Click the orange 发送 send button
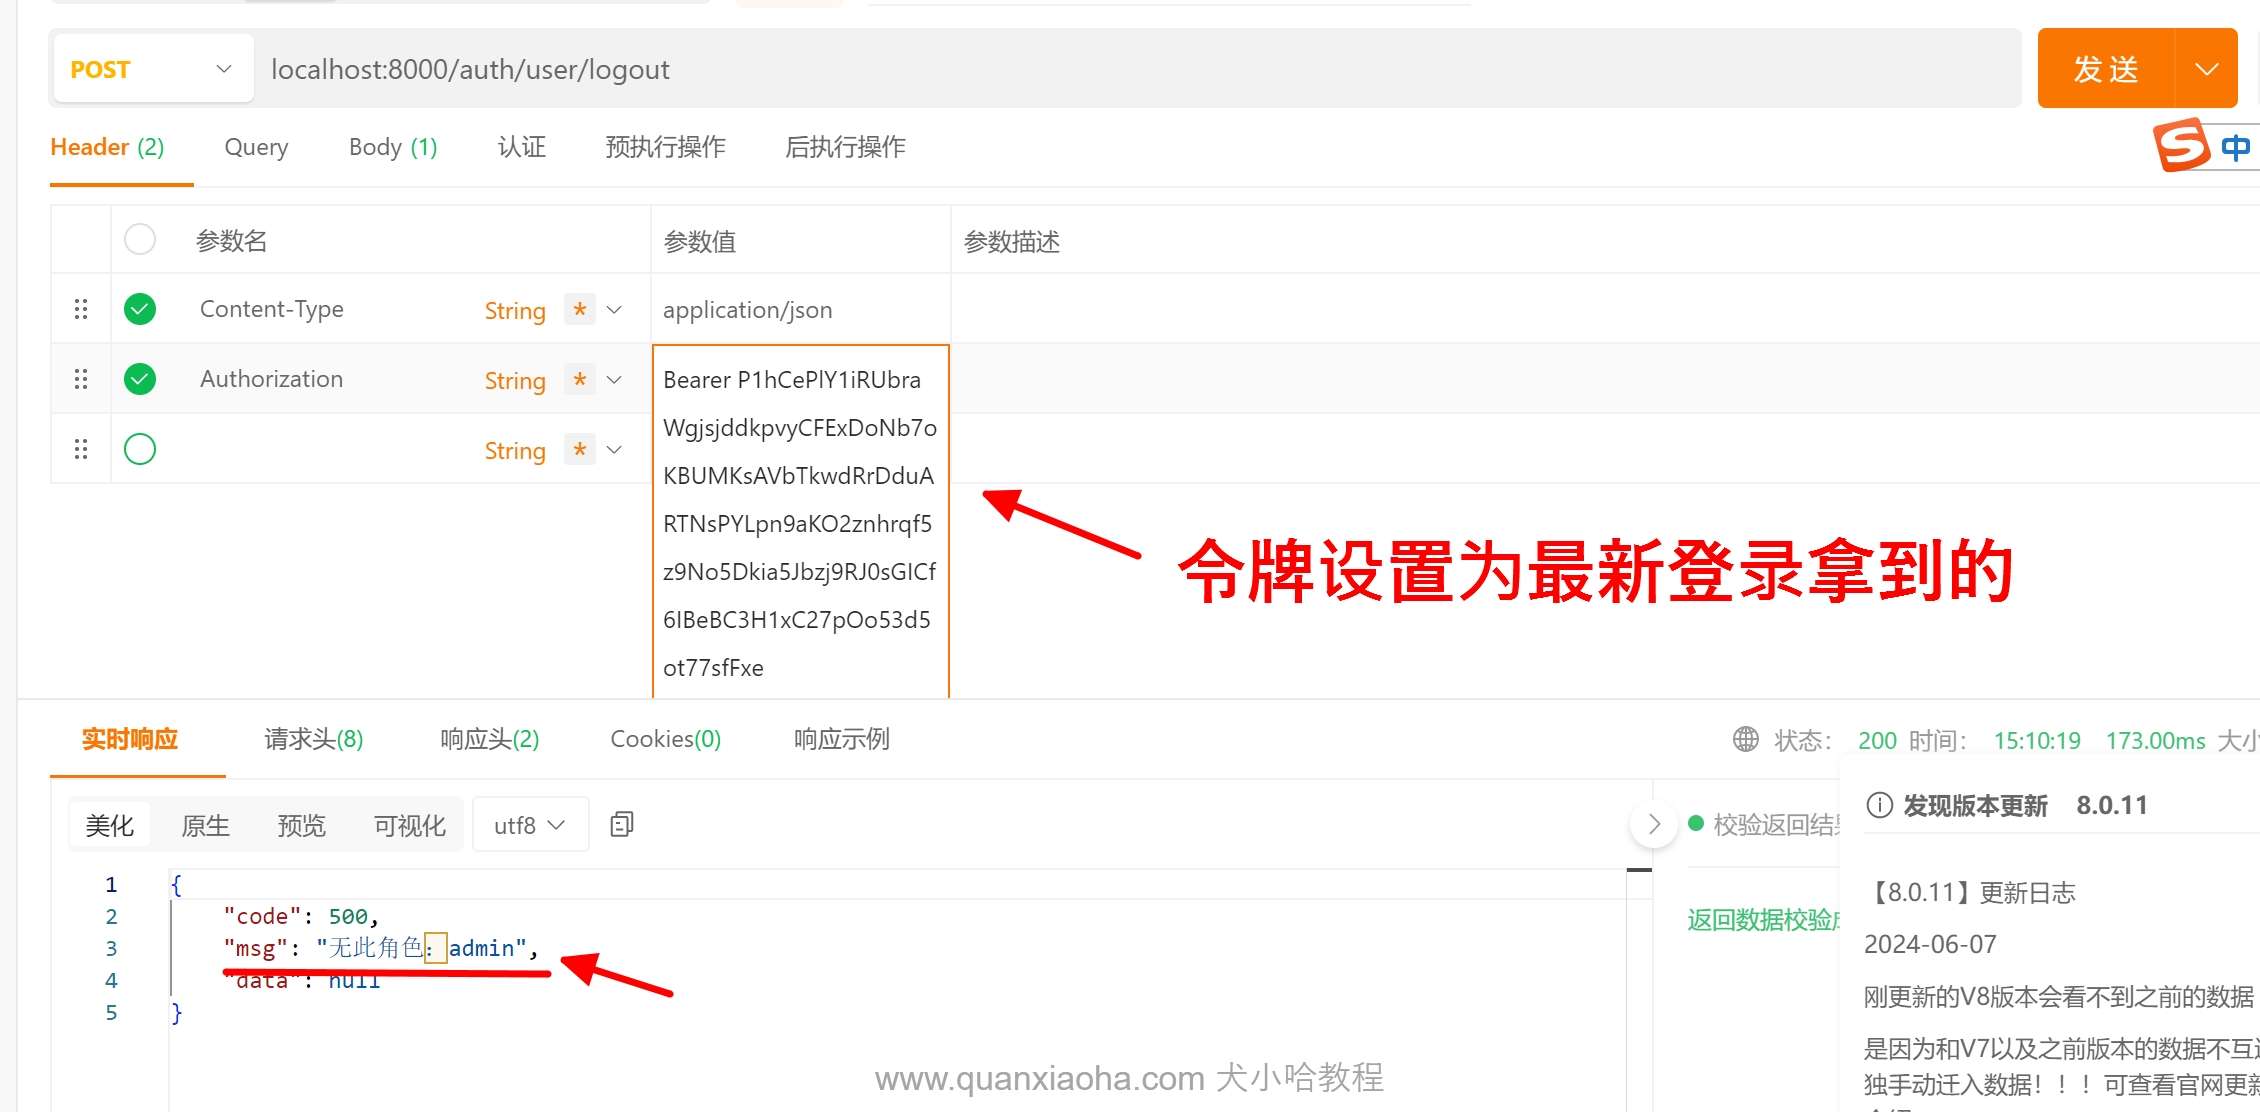Screen dimensions: 2260x1112 [2105, 69]
